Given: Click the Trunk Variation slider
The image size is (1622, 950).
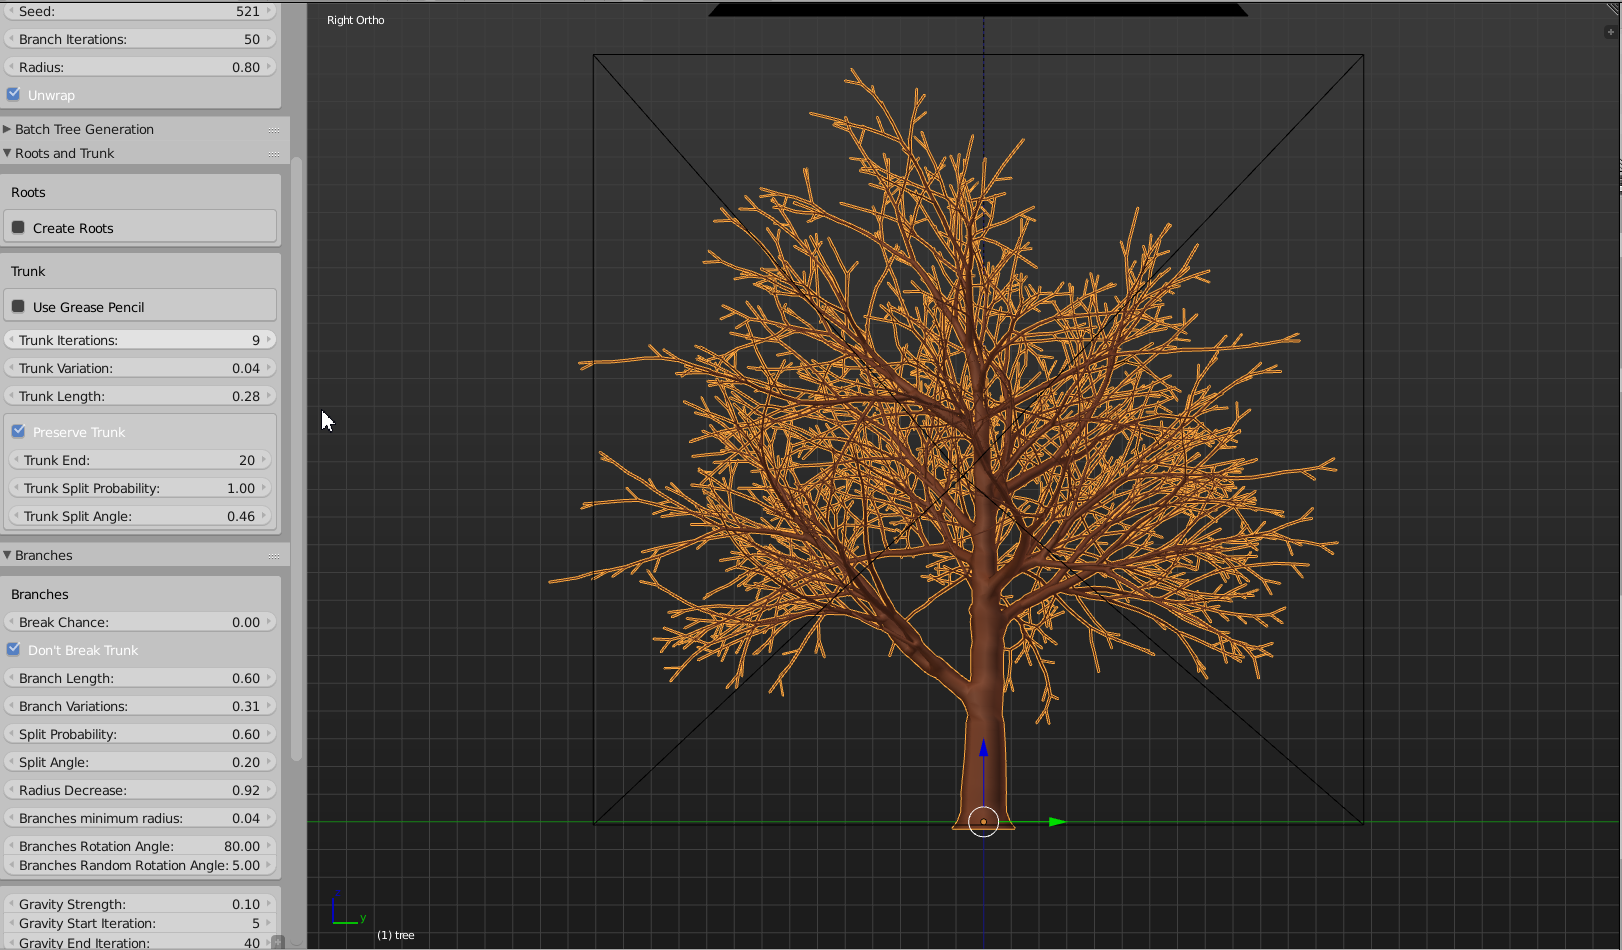Looking at the screenshot, I should pos(140,368).
